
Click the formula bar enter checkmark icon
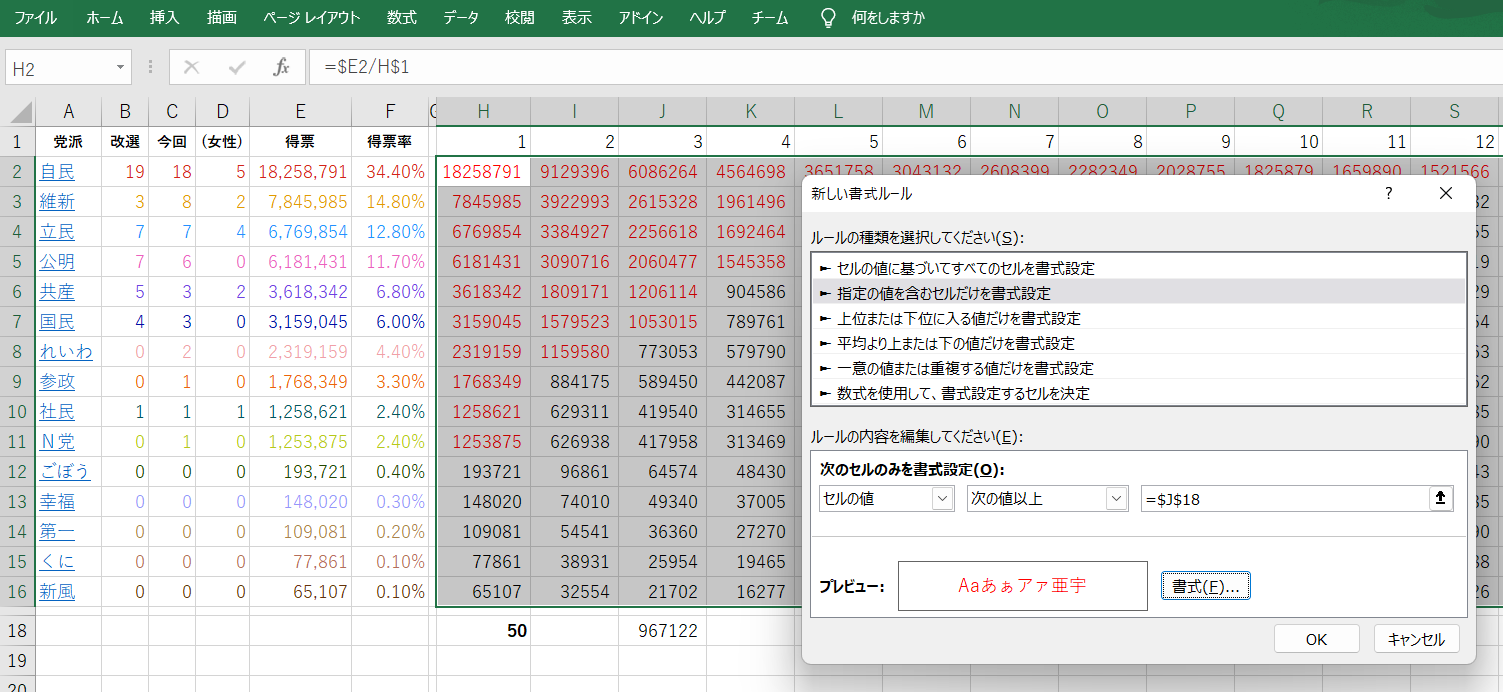[x=237, y=67]
